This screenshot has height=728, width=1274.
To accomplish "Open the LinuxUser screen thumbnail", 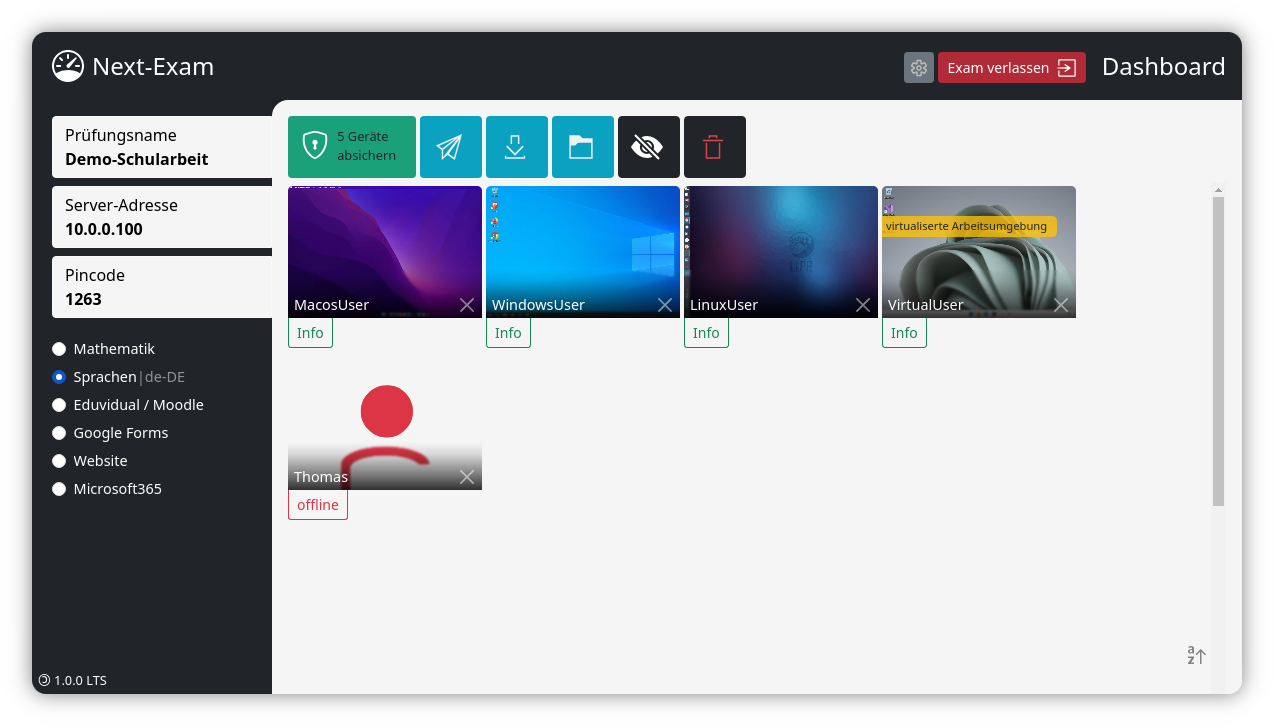I will pyautogui.click(x=781, y=245).
